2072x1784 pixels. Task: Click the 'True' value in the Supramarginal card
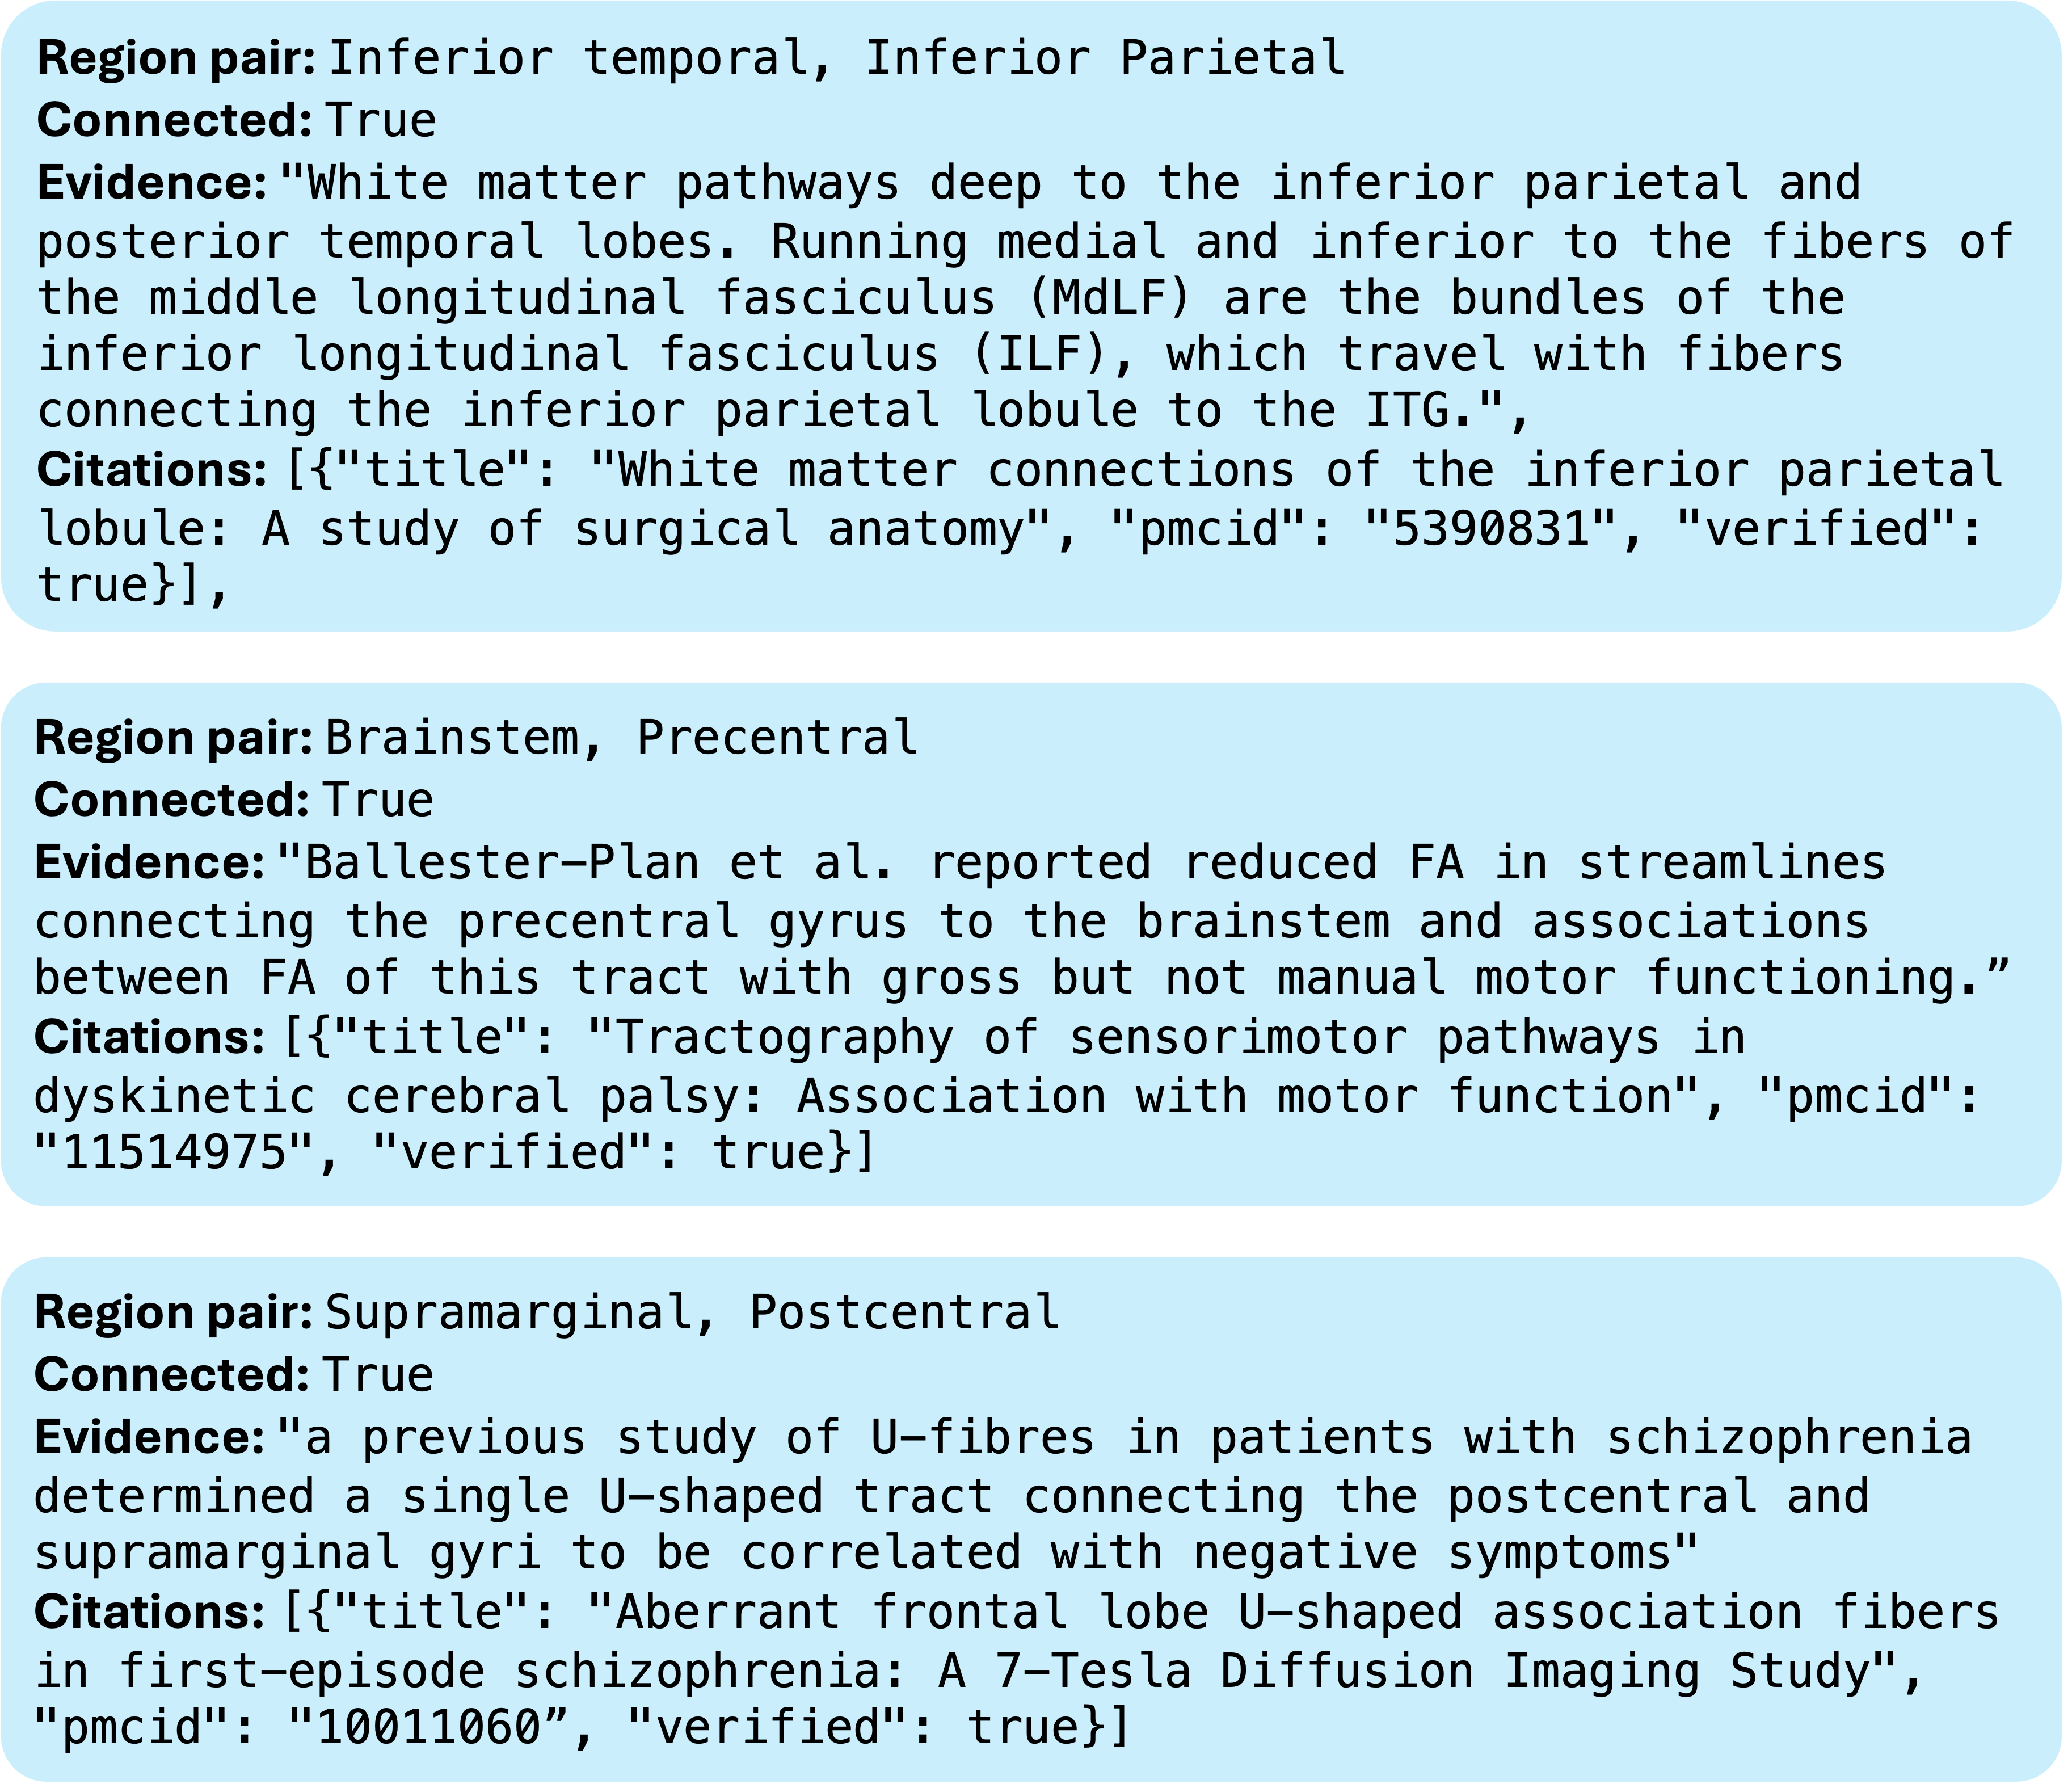point(378,1375)
